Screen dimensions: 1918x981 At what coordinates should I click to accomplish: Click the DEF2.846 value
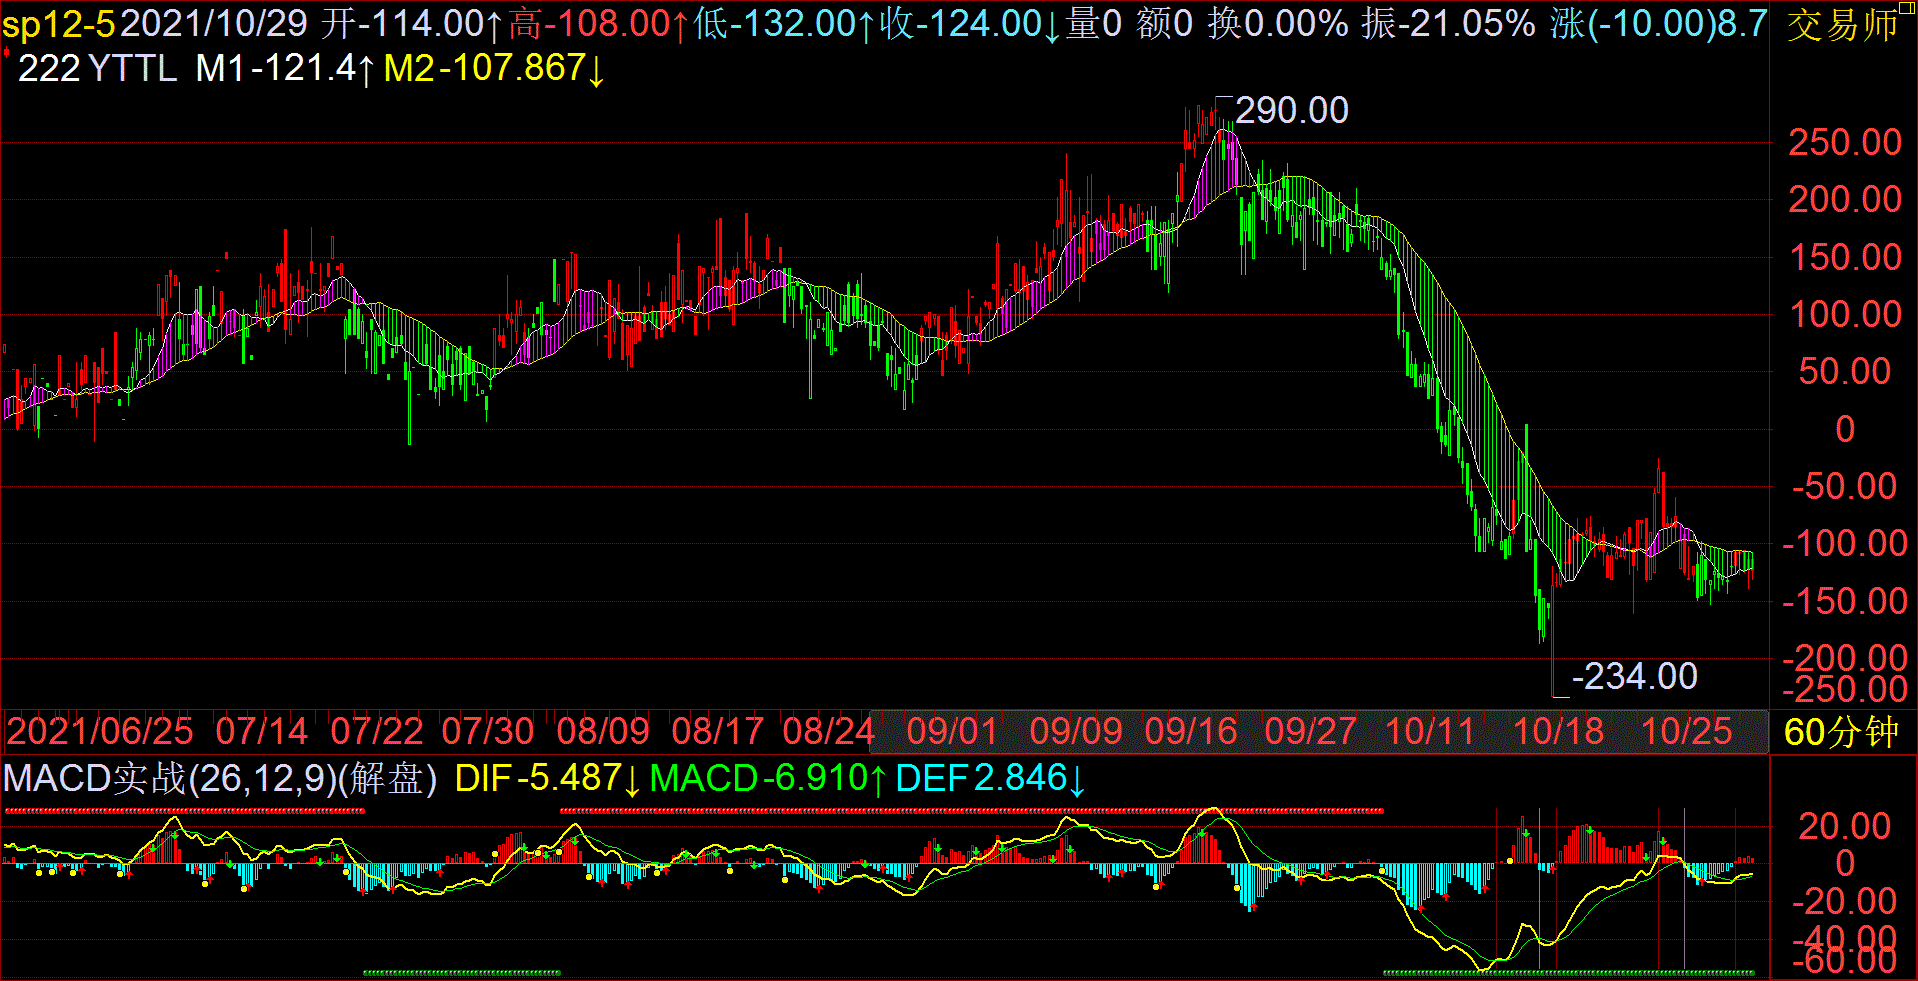click(990, 778)
